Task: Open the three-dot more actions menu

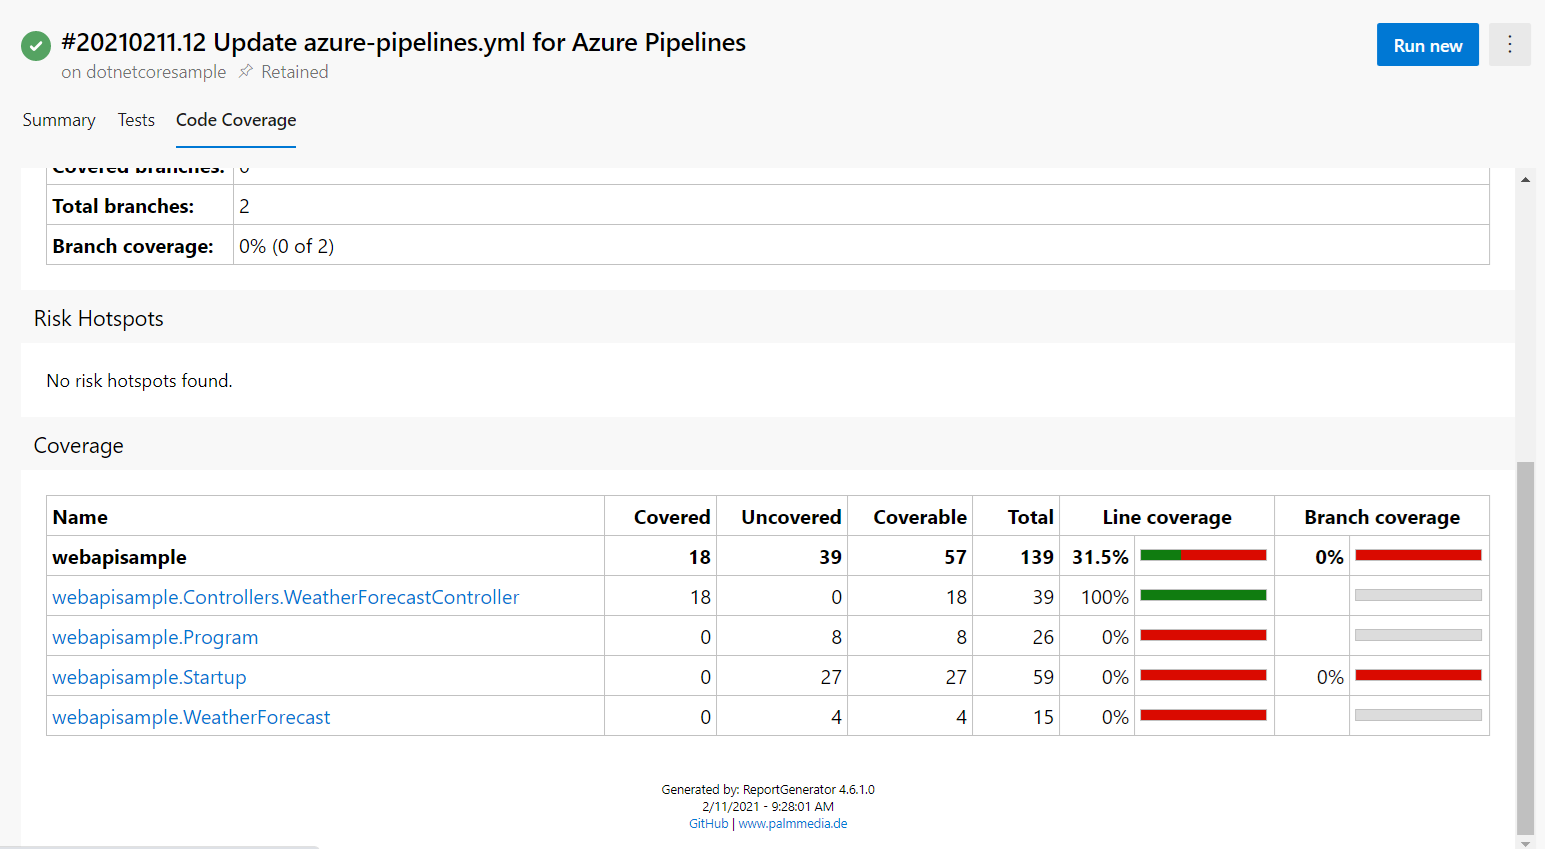Action: (x=1510, y=45)
